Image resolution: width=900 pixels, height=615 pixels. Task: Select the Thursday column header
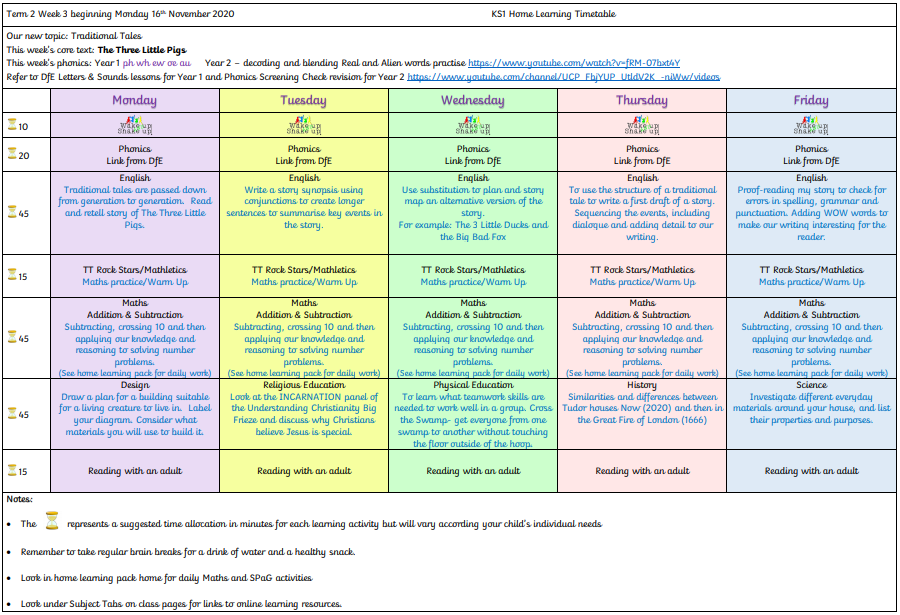pyautogui.click(x=642, y=101)
